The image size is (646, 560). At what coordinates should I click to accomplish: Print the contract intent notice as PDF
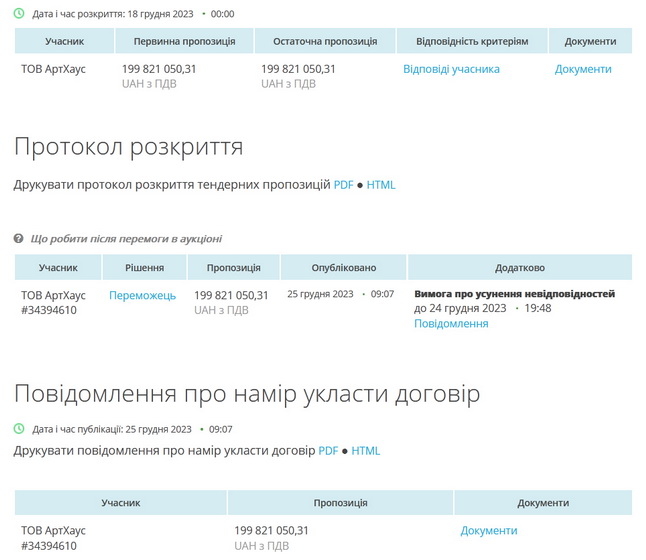[x=328, y=451]
